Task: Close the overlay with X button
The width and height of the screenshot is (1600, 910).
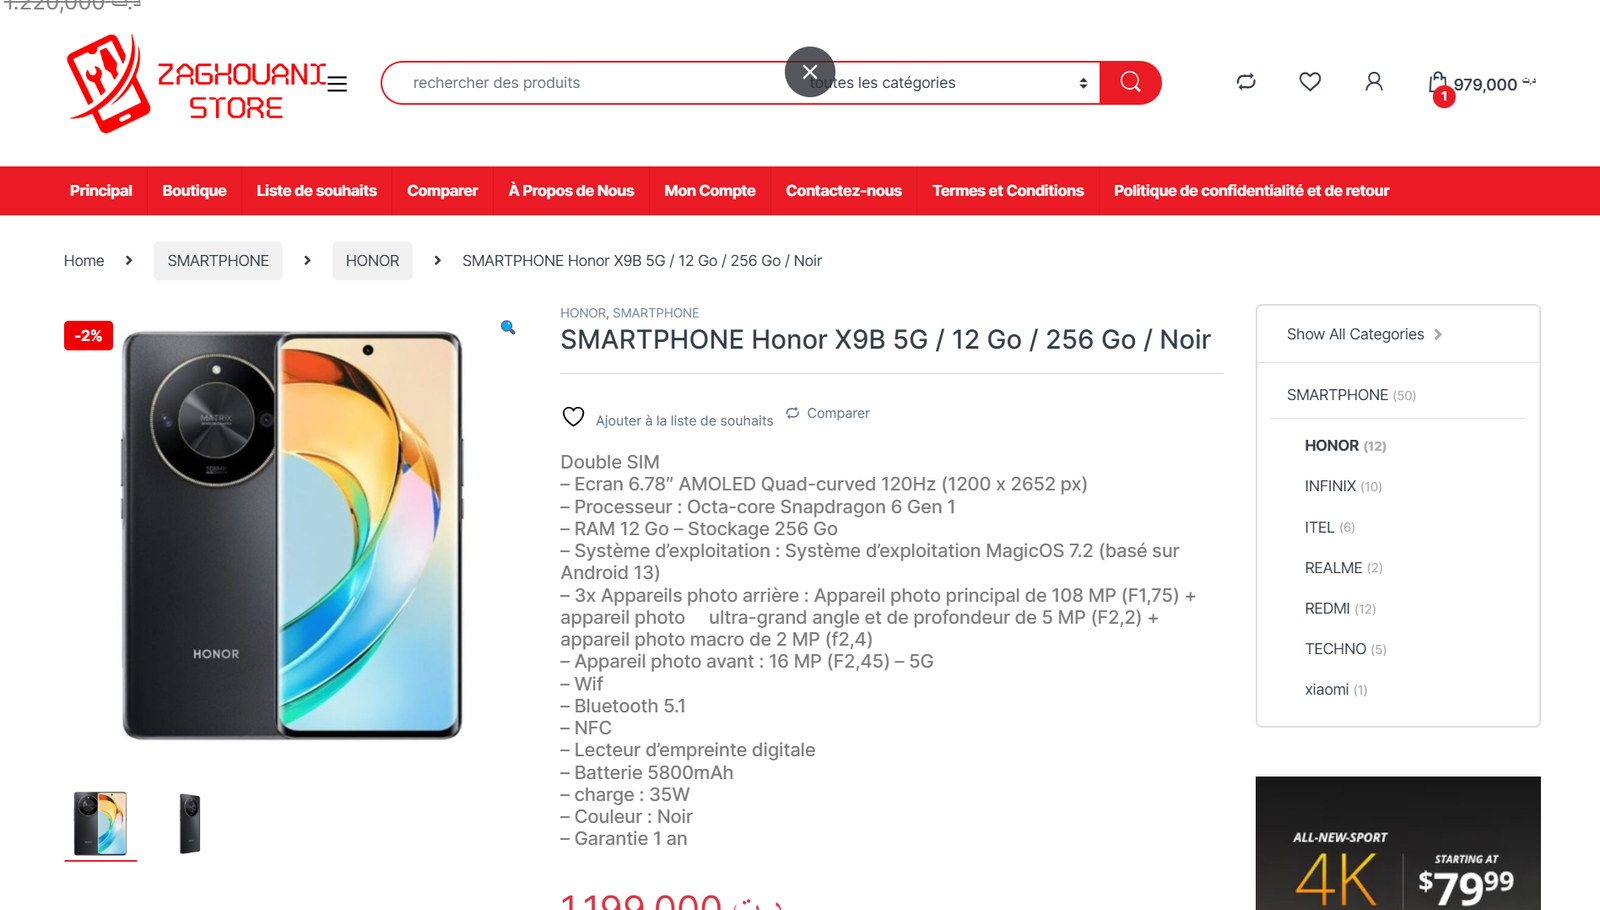Action: click(x=810, y=72)
